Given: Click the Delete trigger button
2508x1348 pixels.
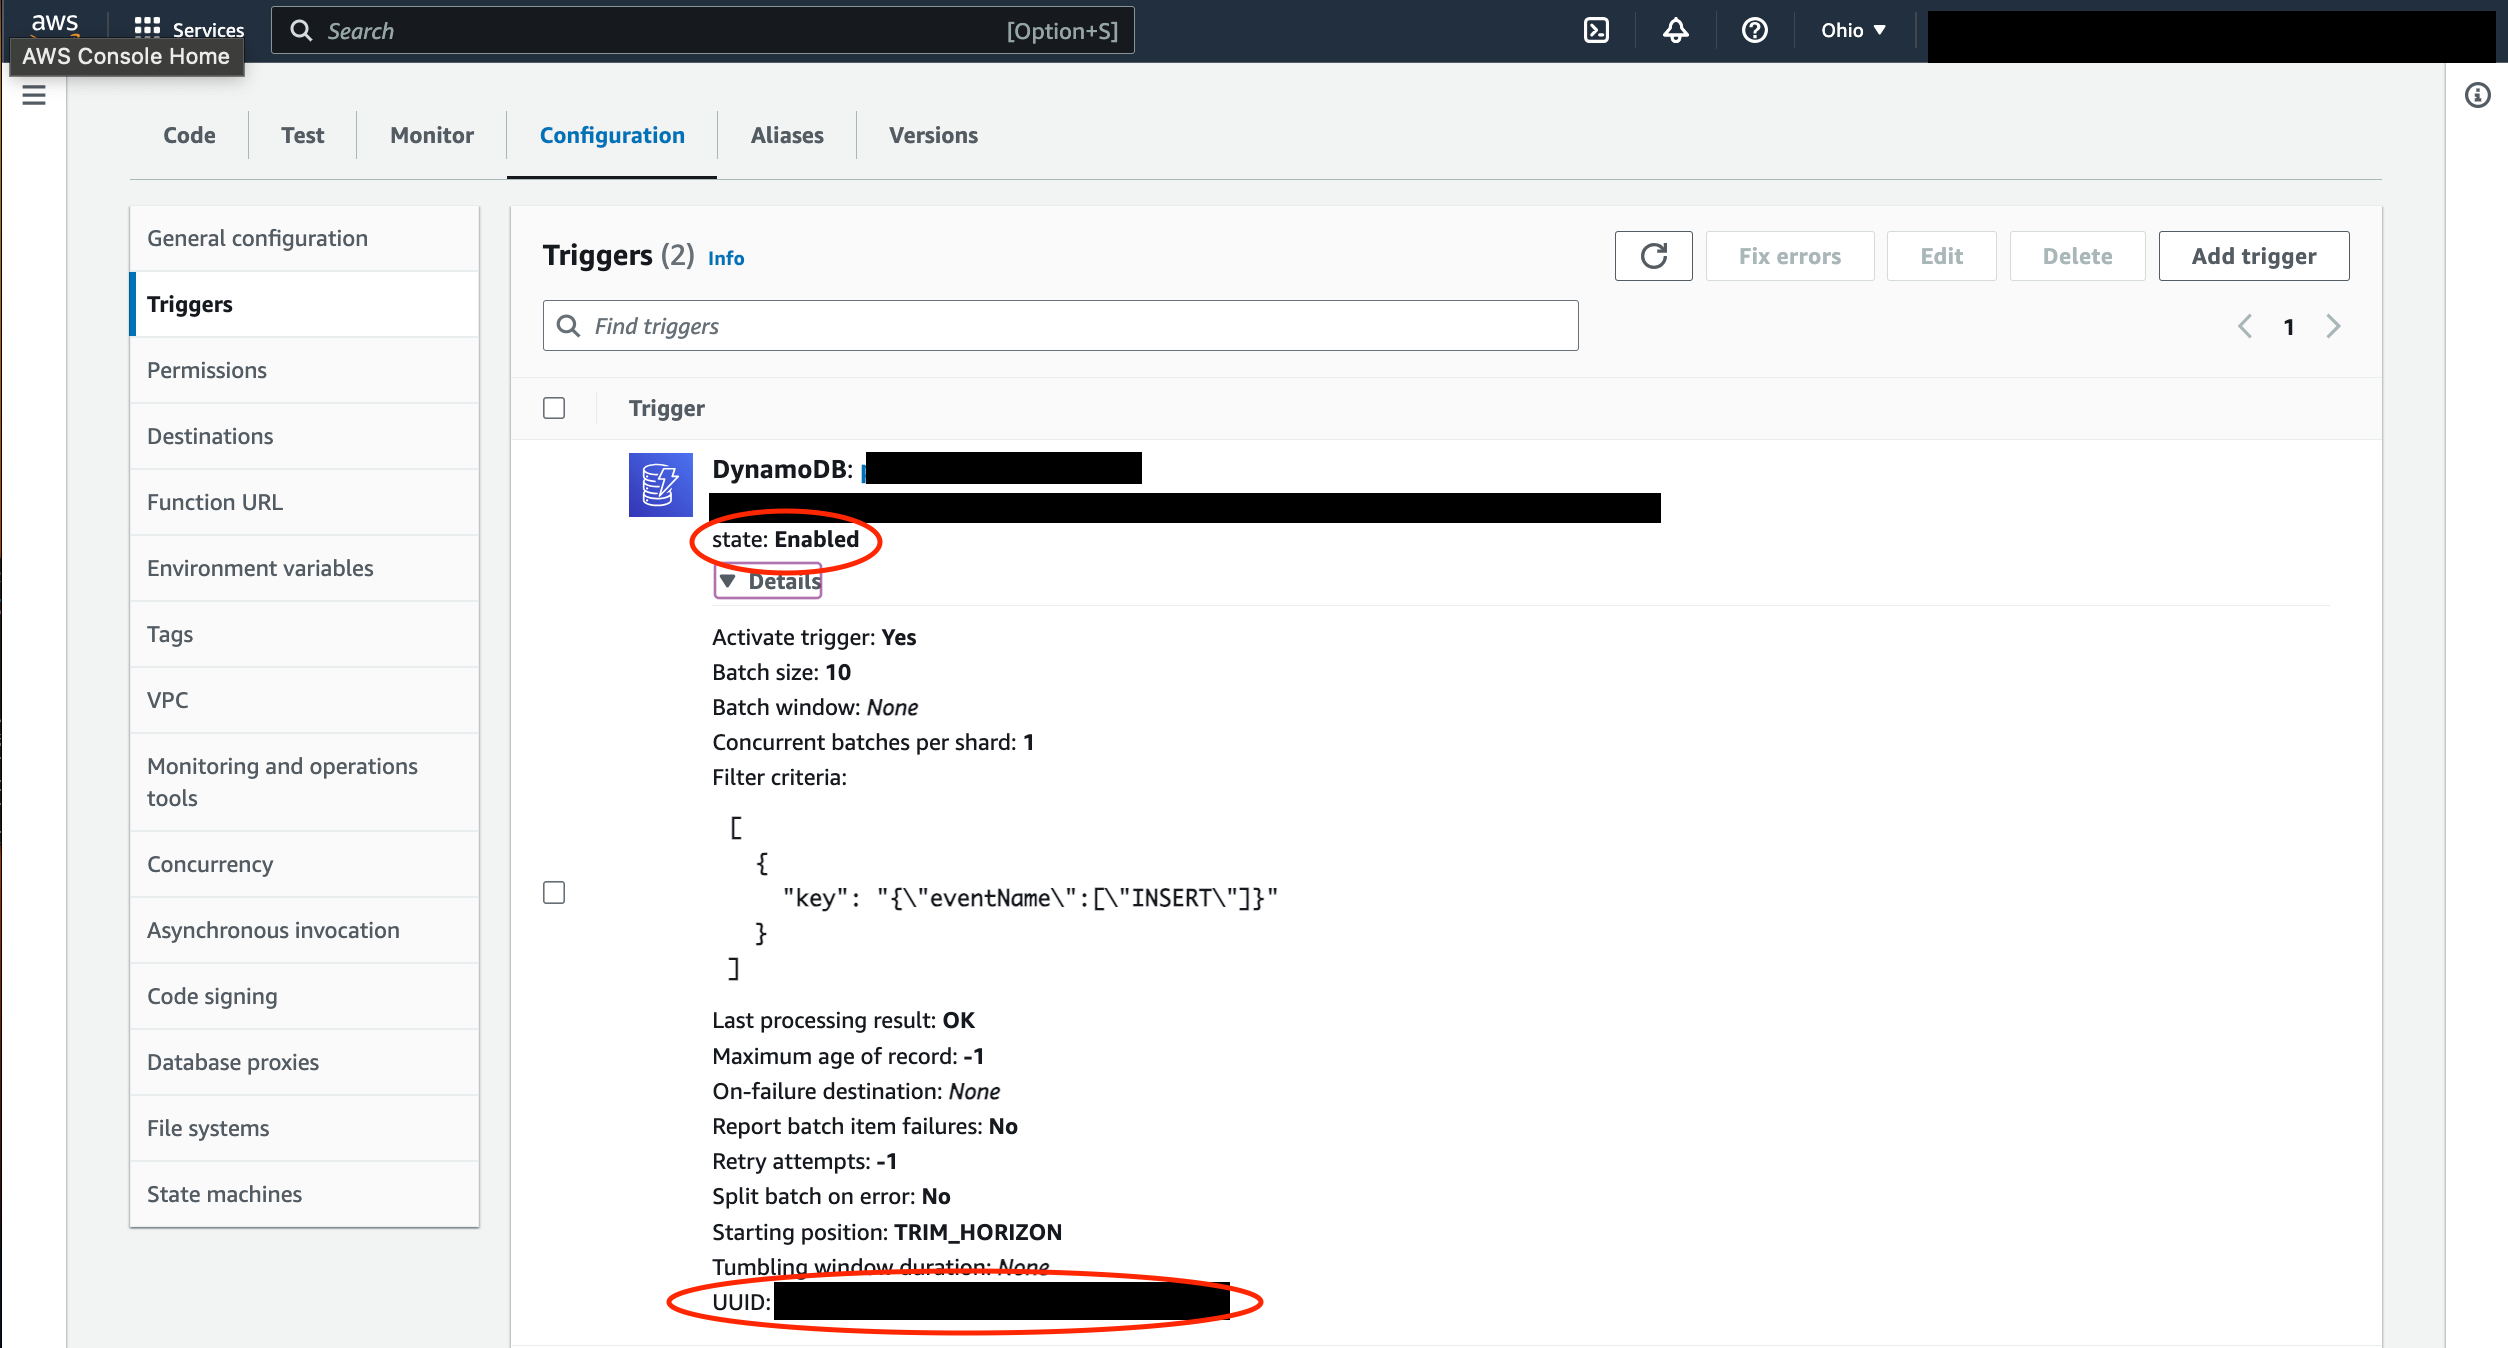Looking at the screenshot, I should (2078, 256).
